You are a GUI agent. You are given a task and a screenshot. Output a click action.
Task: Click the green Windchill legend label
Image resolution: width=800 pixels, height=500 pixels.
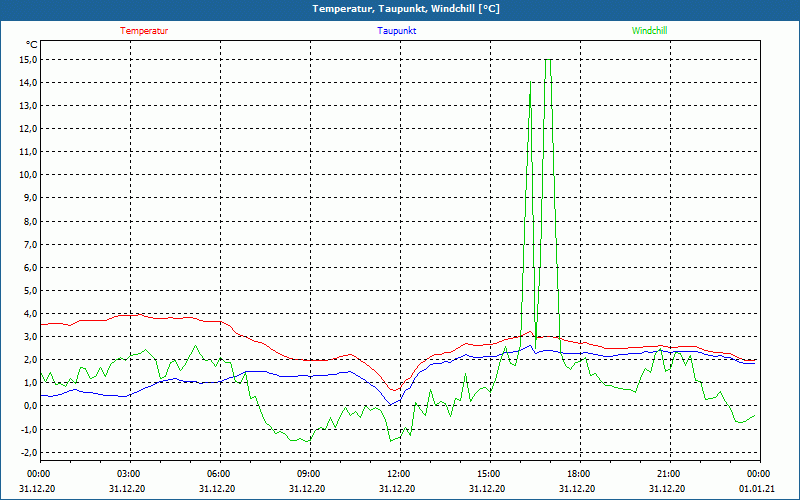pos(649,31)
